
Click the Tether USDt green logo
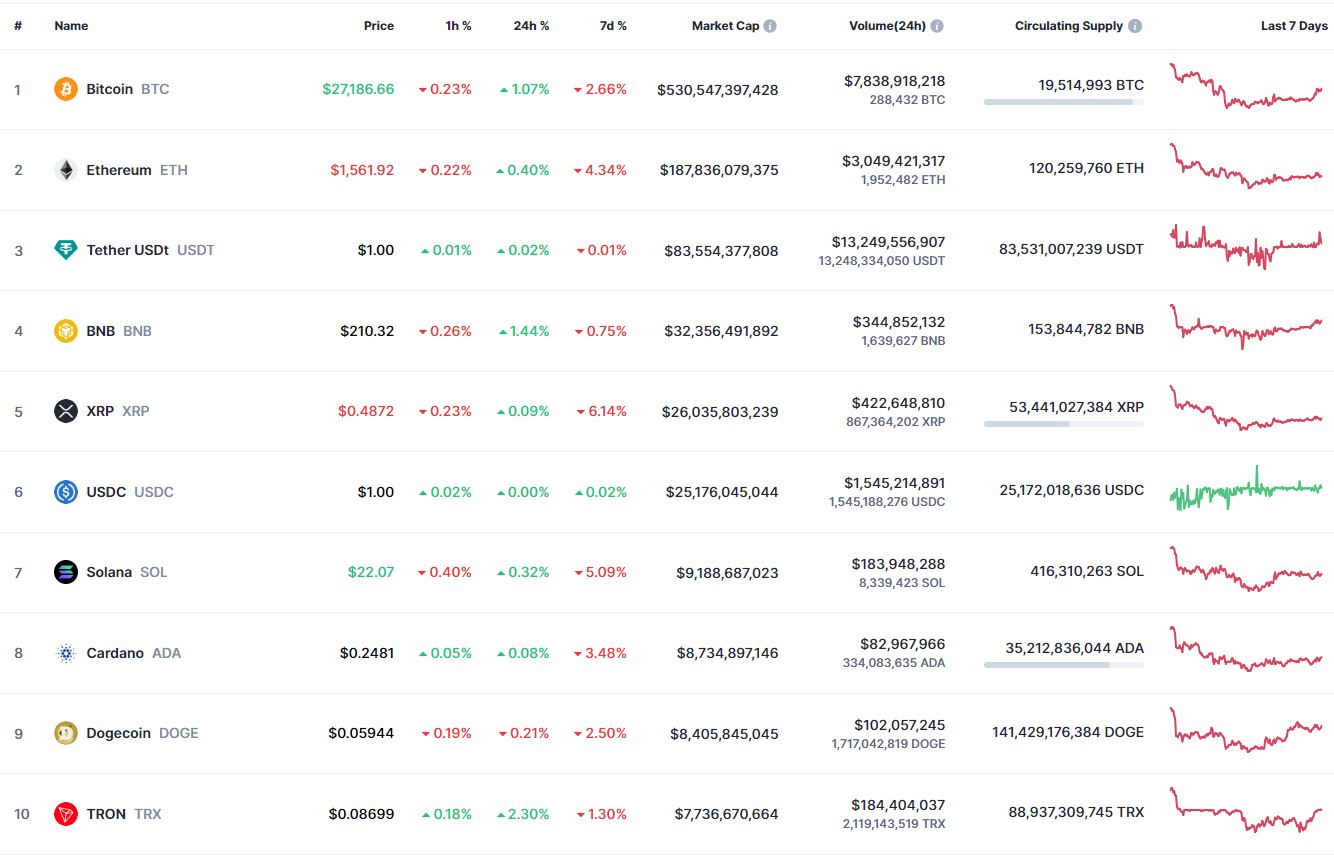(65, 250)
